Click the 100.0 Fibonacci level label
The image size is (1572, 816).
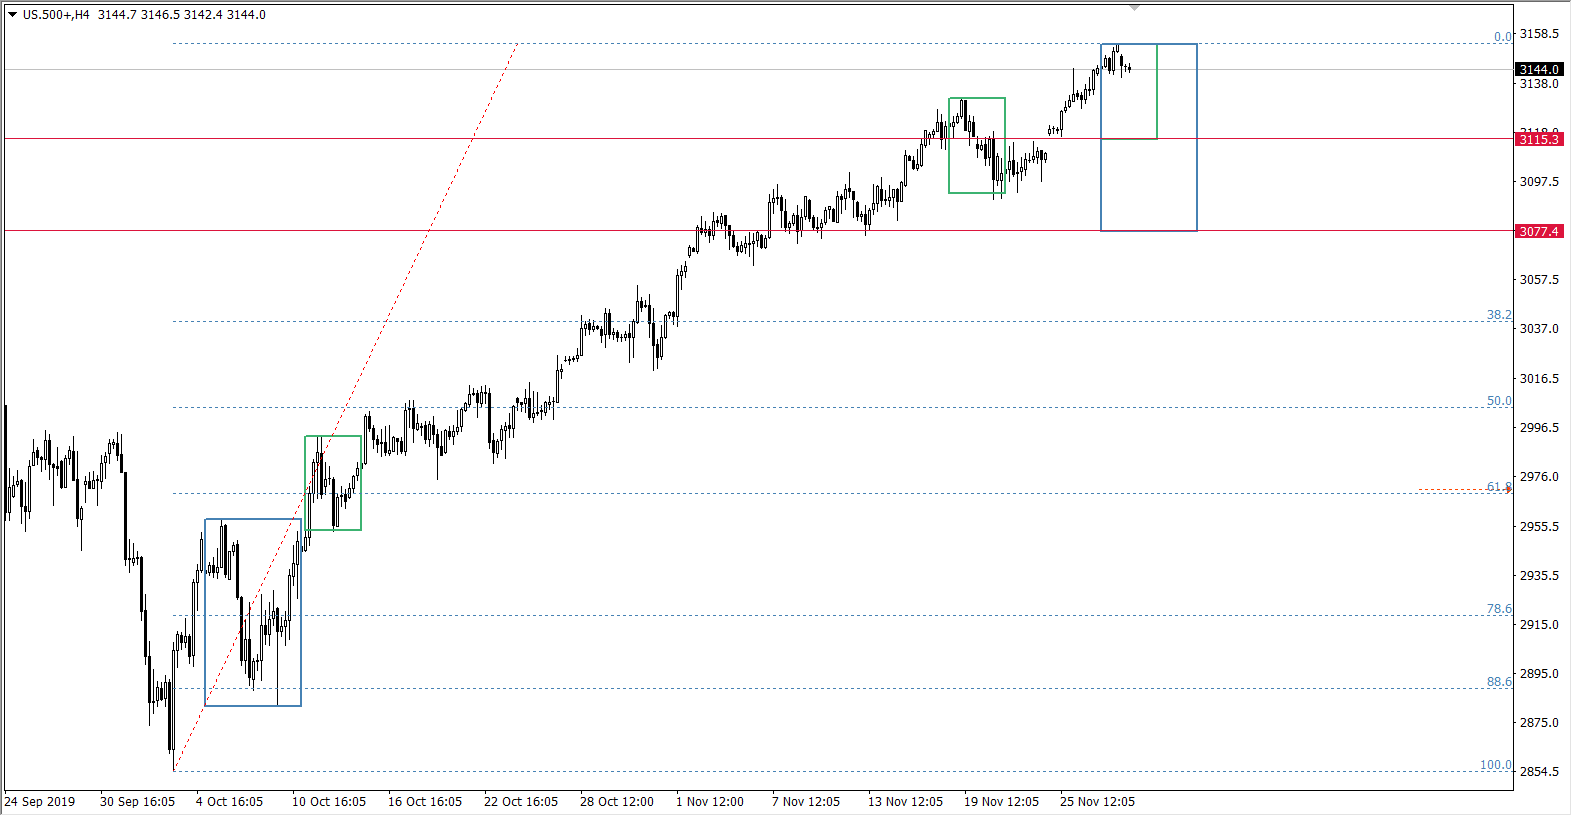click(1495, 765)
